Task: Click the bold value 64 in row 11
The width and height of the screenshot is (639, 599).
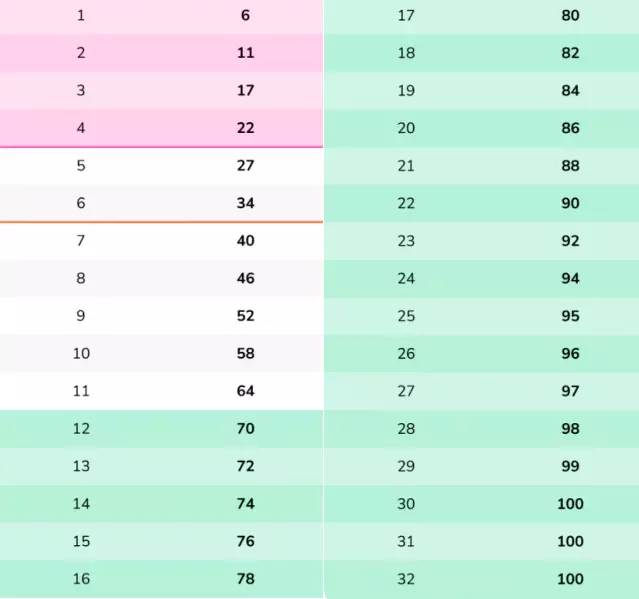Action: [x=245, y=391]
